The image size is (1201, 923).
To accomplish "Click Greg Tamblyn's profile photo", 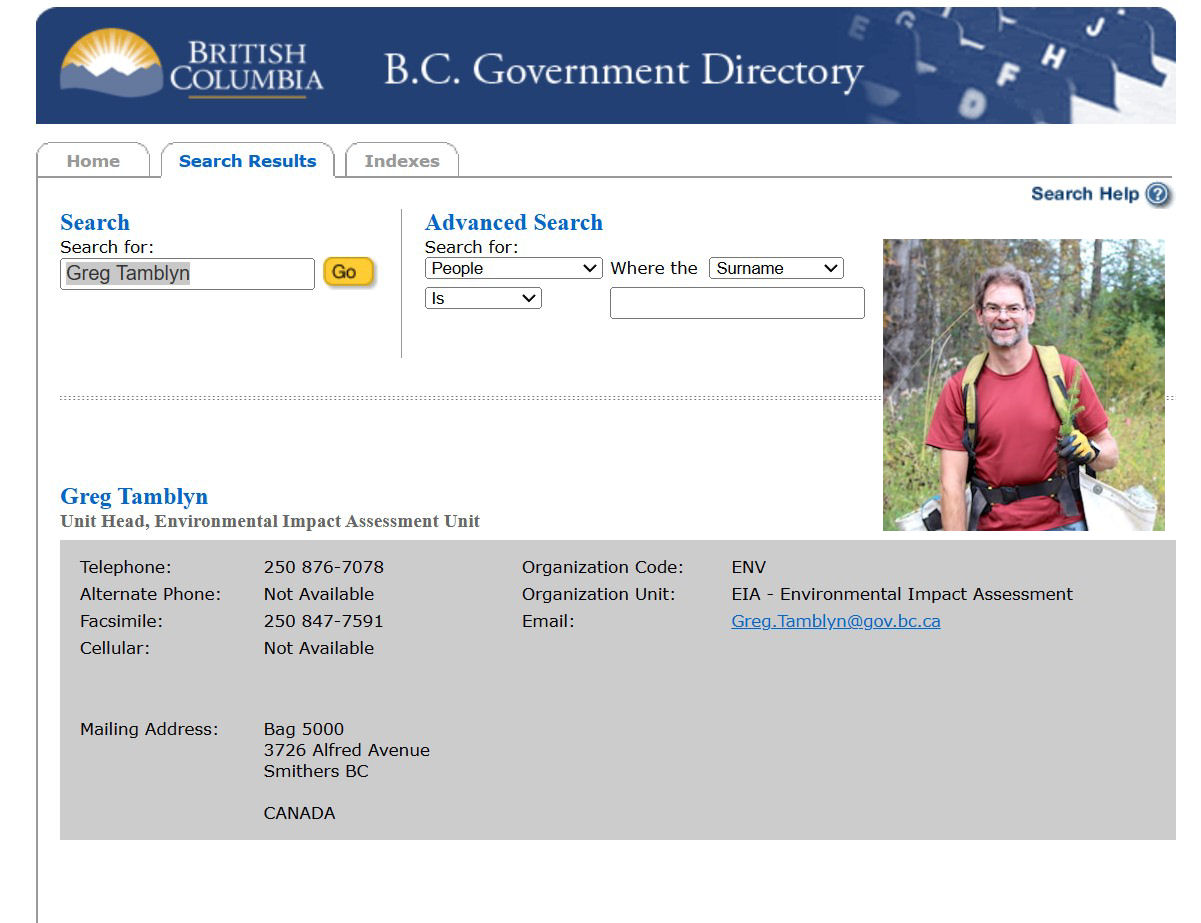I will tap(1023, 385).
